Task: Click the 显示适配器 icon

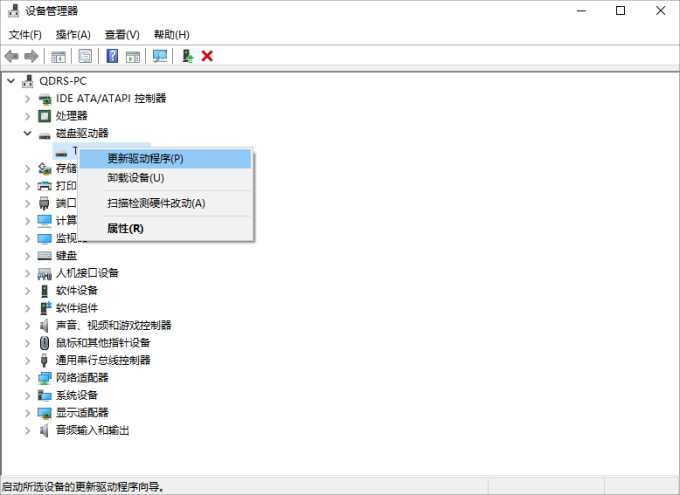Action: tap(44, 413)
